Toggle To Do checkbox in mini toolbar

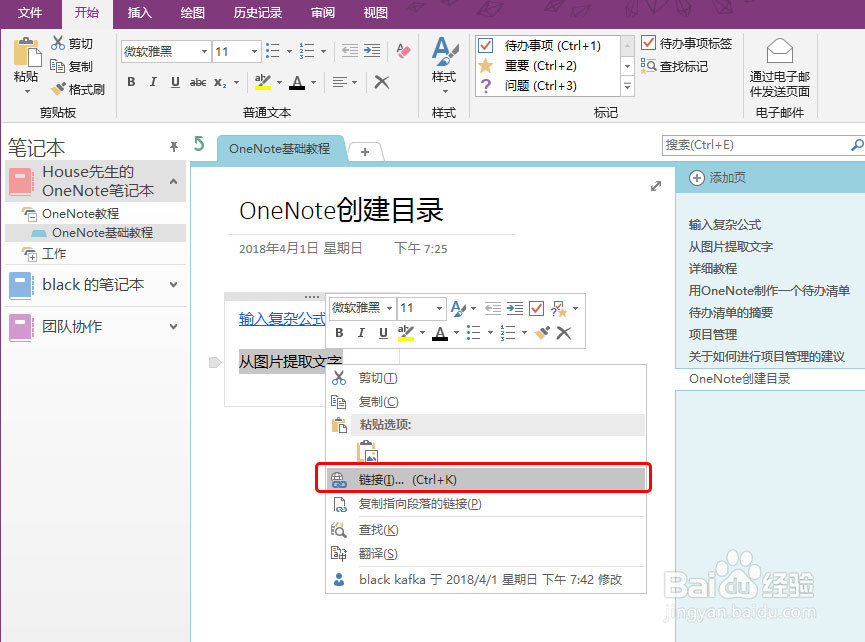[536, 308]
